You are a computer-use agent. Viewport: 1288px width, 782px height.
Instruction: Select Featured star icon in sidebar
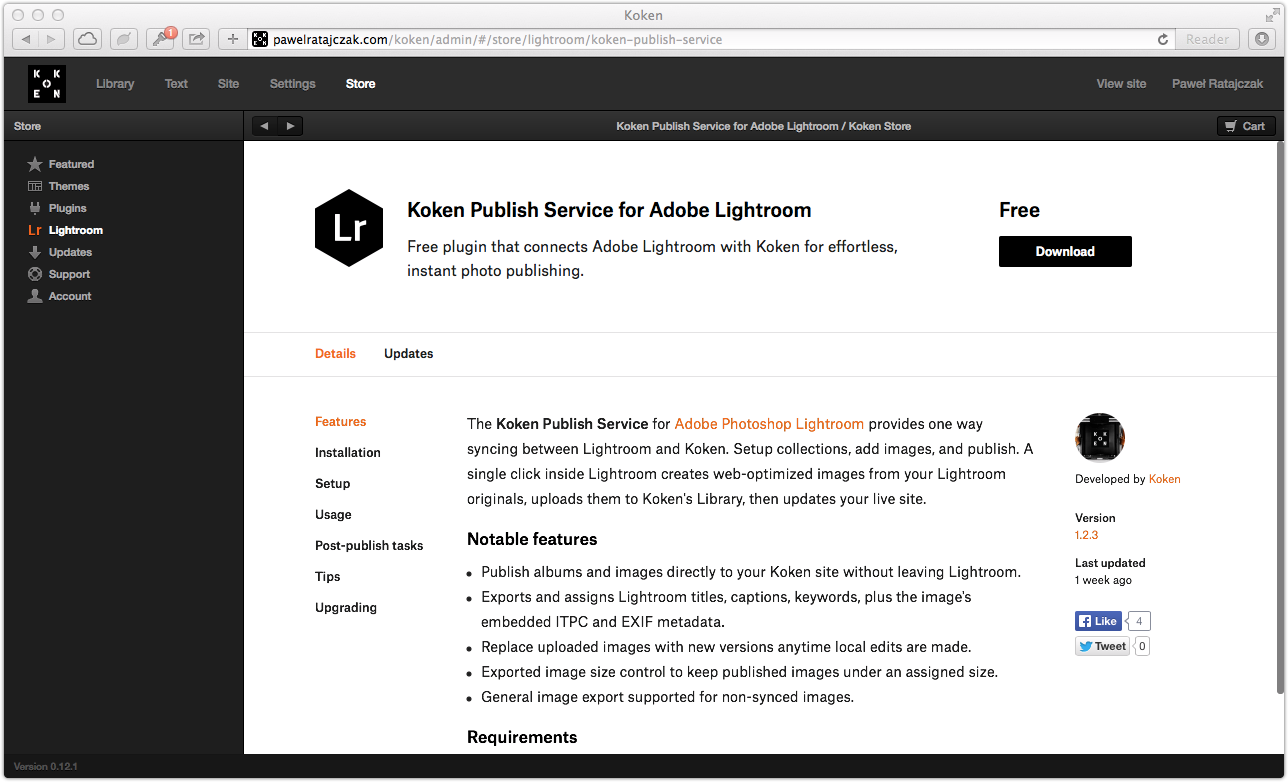click(35, 164)
